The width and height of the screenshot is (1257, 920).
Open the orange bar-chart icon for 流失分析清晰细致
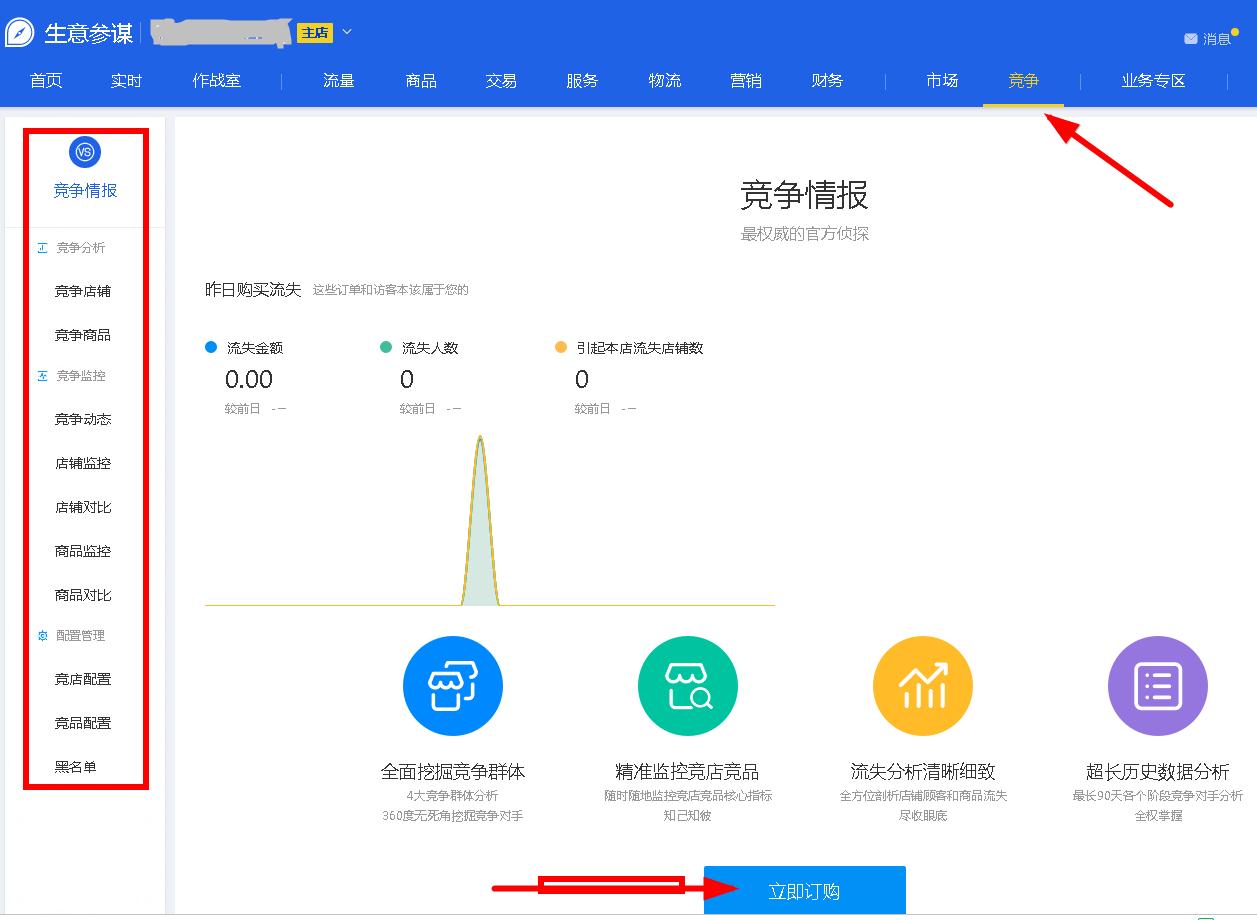pyautogui.click(x=922, y=686)
